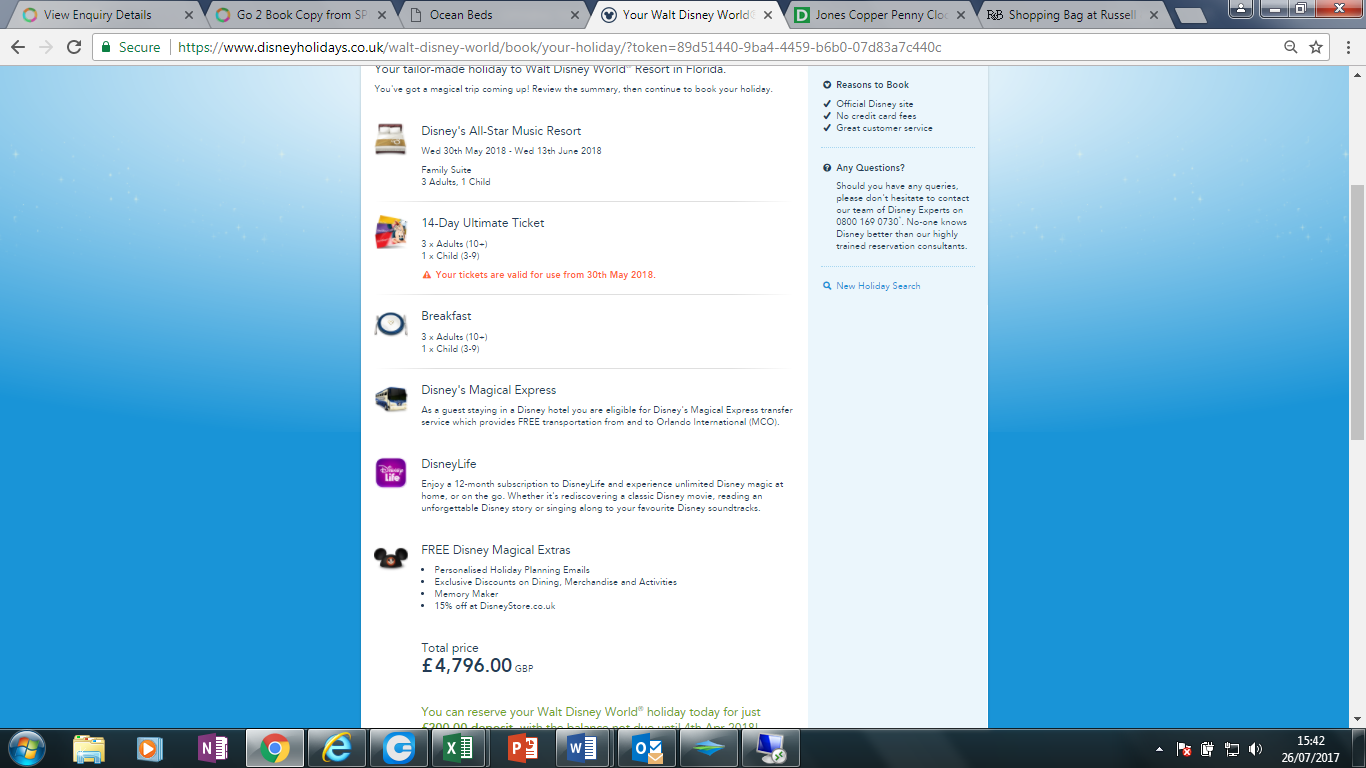Click the Magical Express bus icon
Screen dimensions: 1366x768
coord(390,399)
